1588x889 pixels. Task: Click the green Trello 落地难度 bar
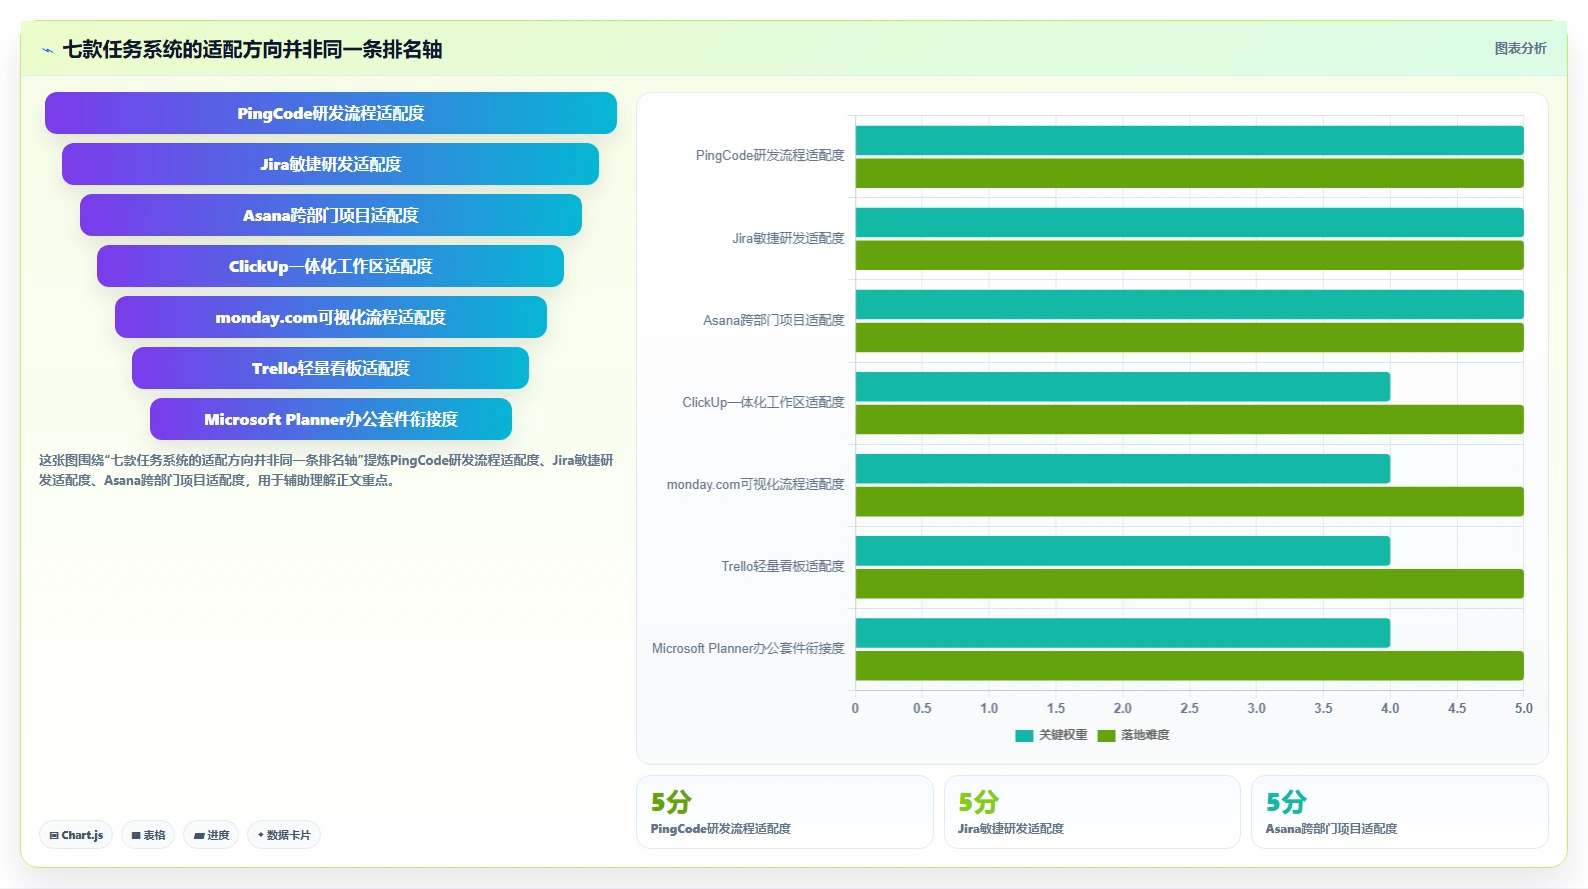(1189, 583)
